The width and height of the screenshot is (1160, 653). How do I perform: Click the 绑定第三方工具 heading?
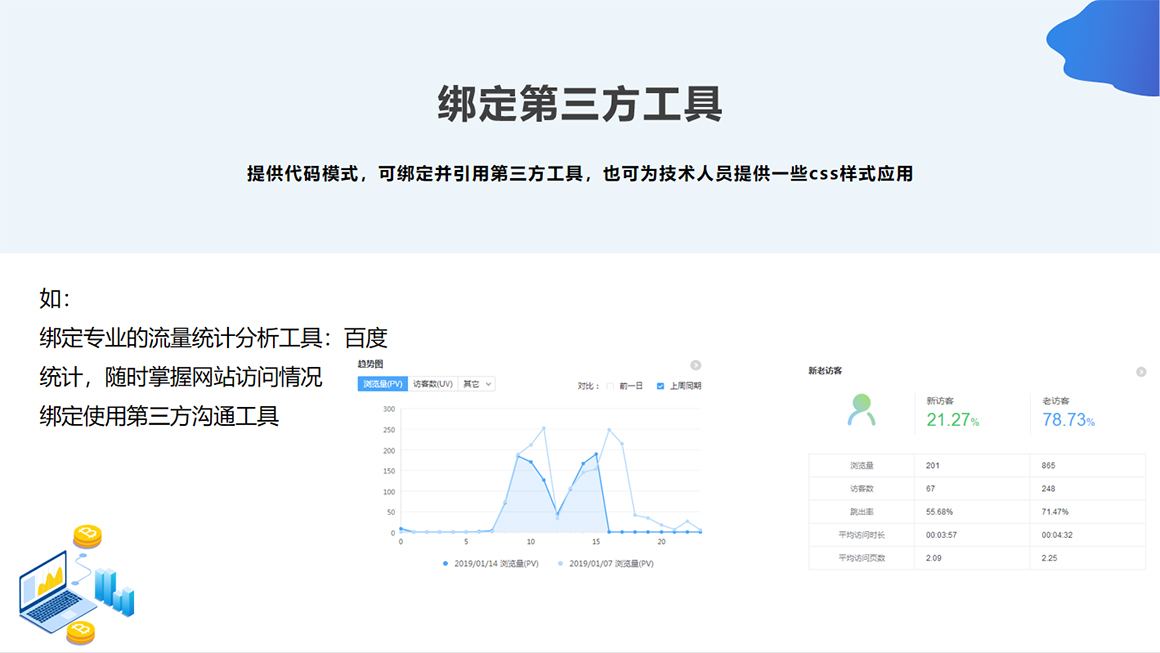[x=580, y=104]
